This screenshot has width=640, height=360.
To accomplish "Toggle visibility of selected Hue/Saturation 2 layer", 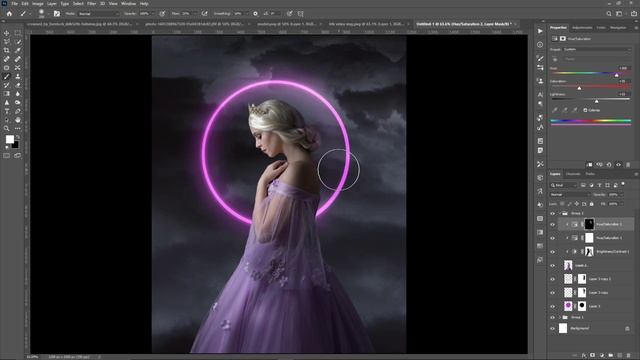I will pos(552,224).
